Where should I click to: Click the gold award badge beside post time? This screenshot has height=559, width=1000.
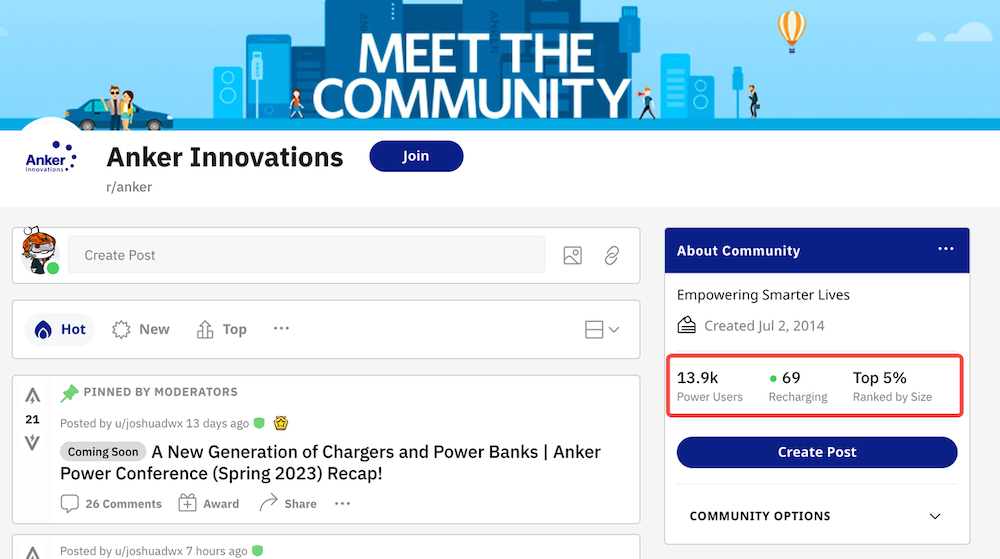pos(281,423)
